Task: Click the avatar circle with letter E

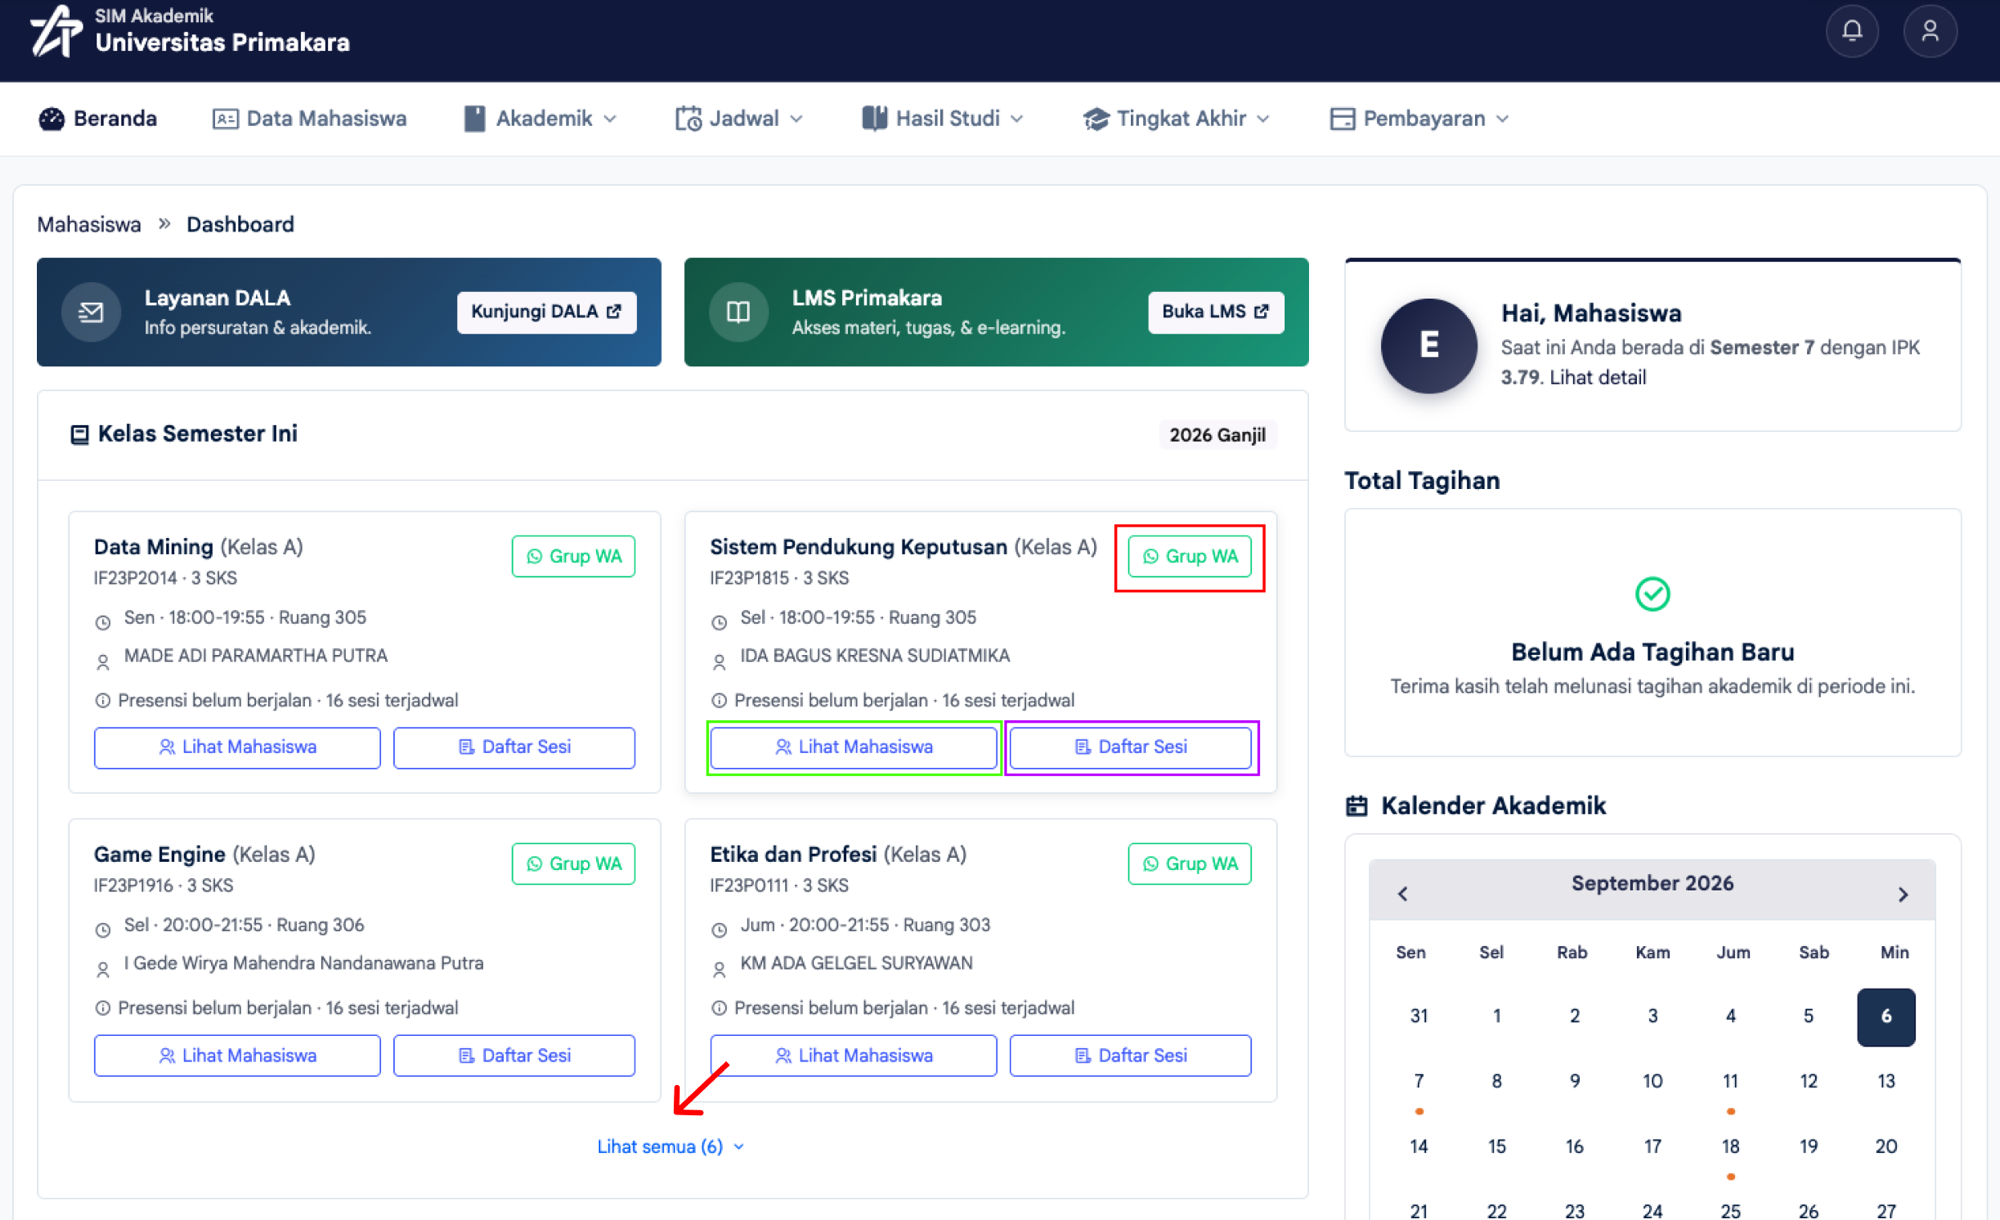Action: coord(1429,345)
